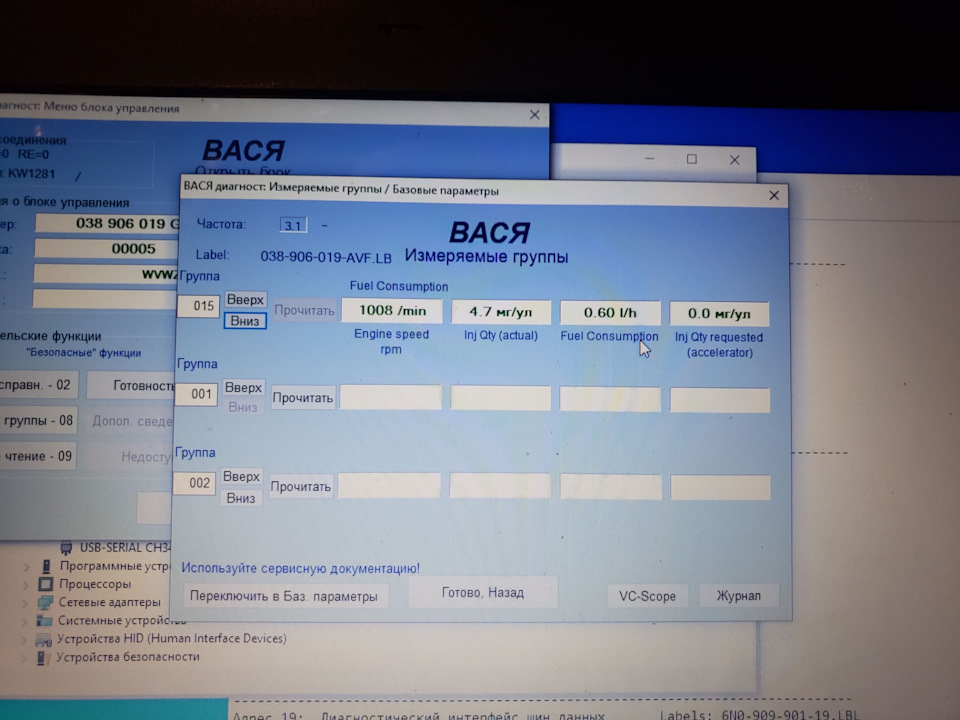Click the Inj Qty actual value 4.7 мг/ул
960x720 pixels.
pyautogui.click(x=501, y=312)
